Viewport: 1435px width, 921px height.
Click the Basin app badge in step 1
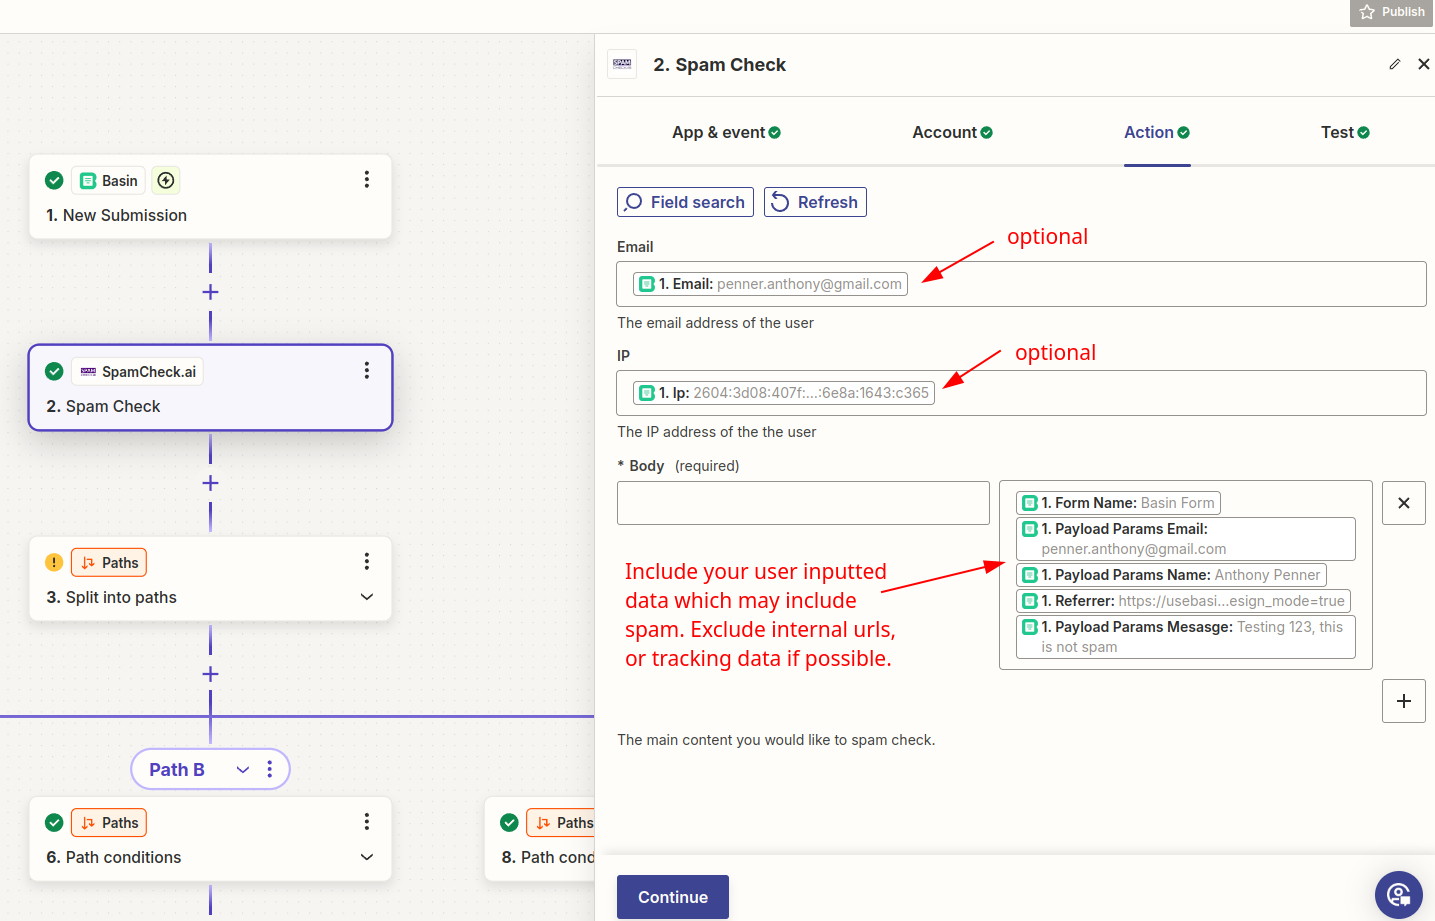pos(109,181)
